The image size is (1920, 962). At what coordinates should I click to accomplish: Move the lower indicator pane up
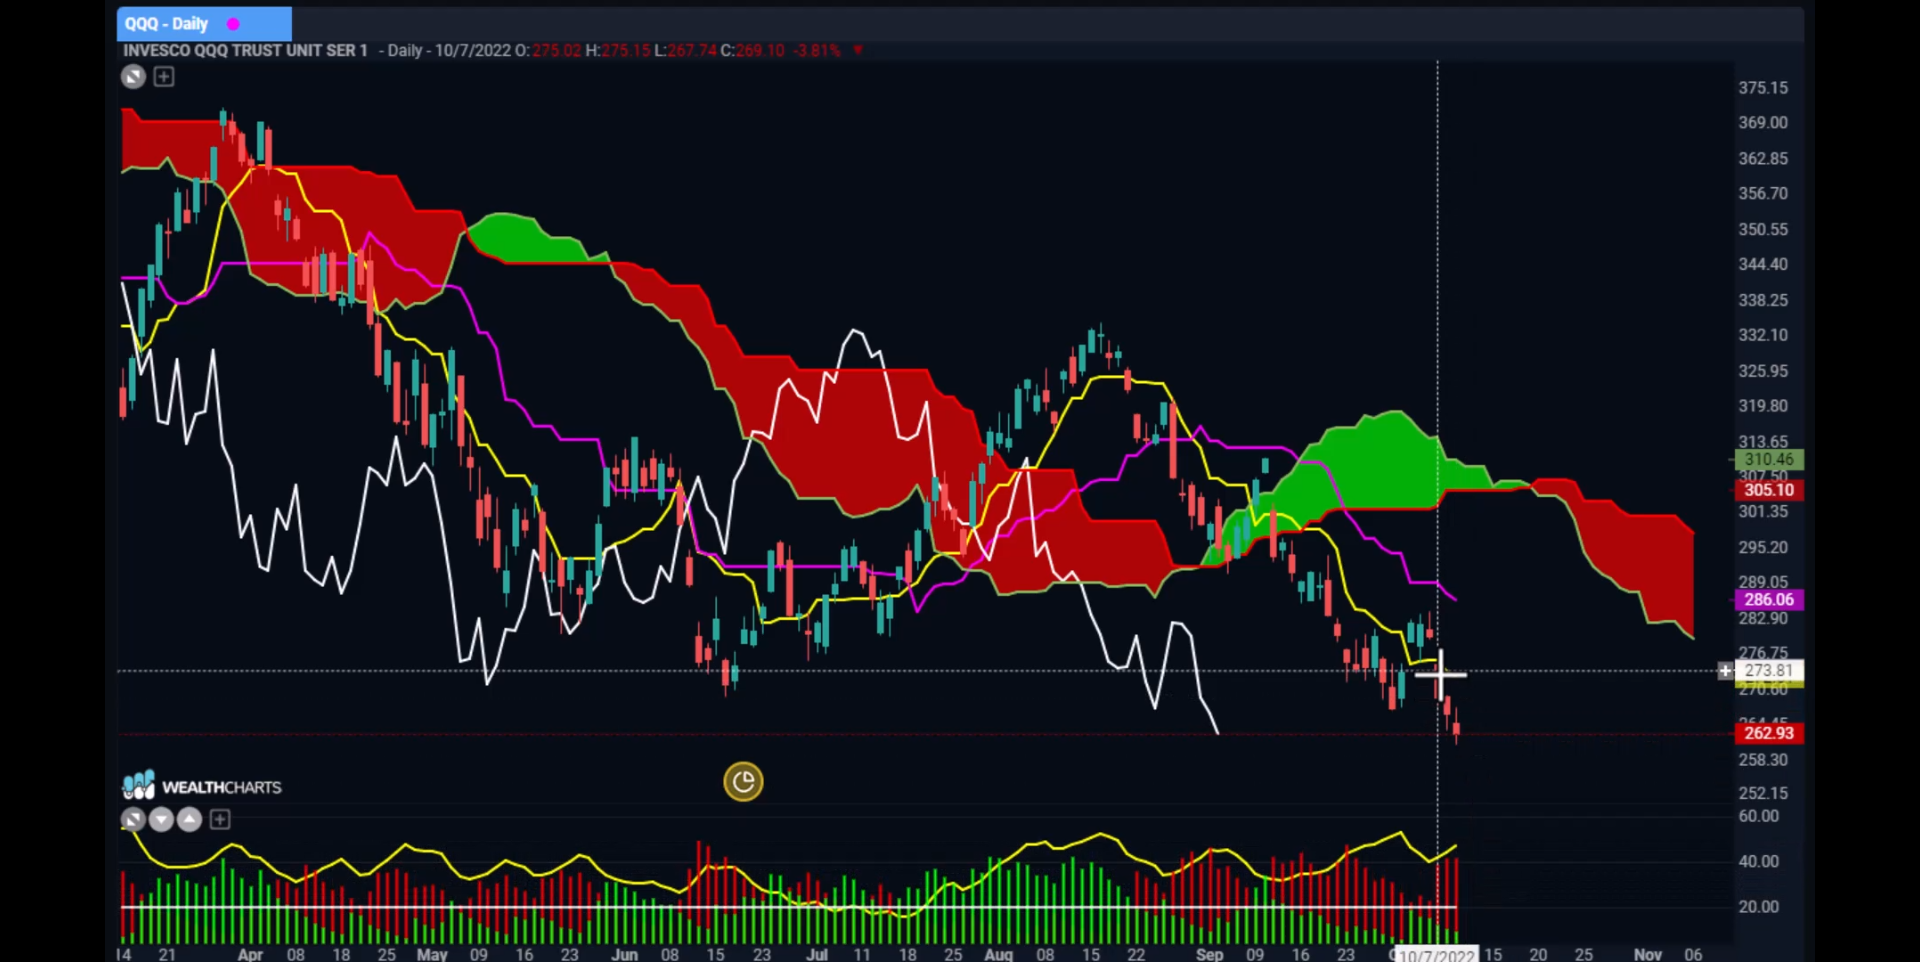pyautogui.click(x=189, y=820)
